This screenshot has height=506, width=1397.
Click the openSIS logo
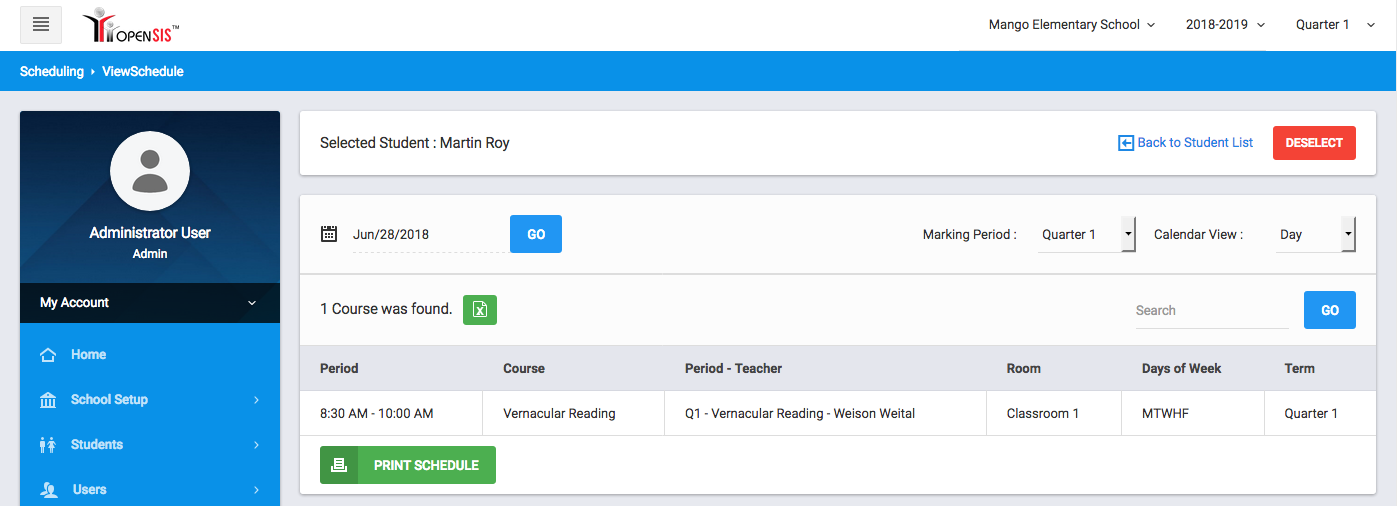coord(131,26)
